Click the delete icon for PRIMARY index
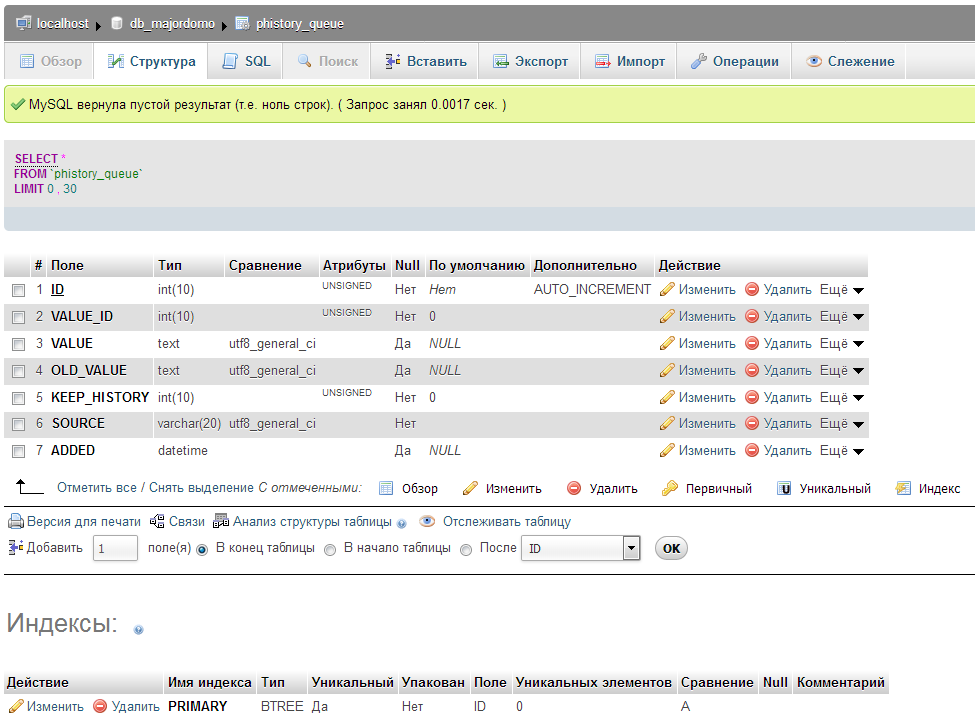The image size is (975, 725). click(100, 707)
